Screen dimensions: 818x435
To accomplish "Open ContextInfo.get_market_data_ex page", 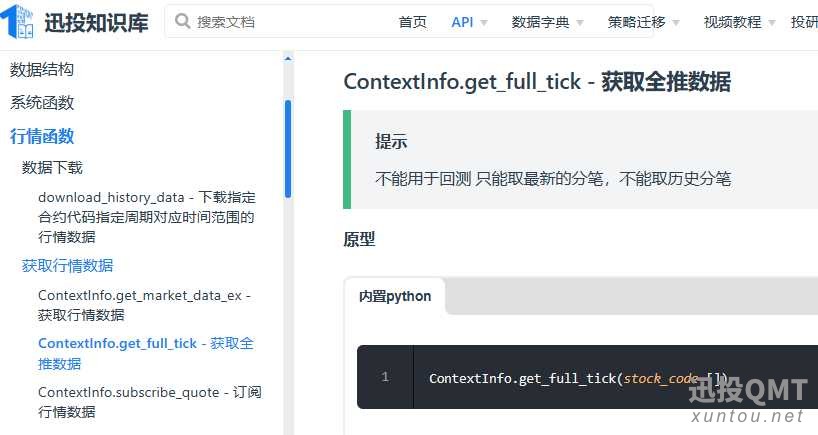I will pos(145,305).
